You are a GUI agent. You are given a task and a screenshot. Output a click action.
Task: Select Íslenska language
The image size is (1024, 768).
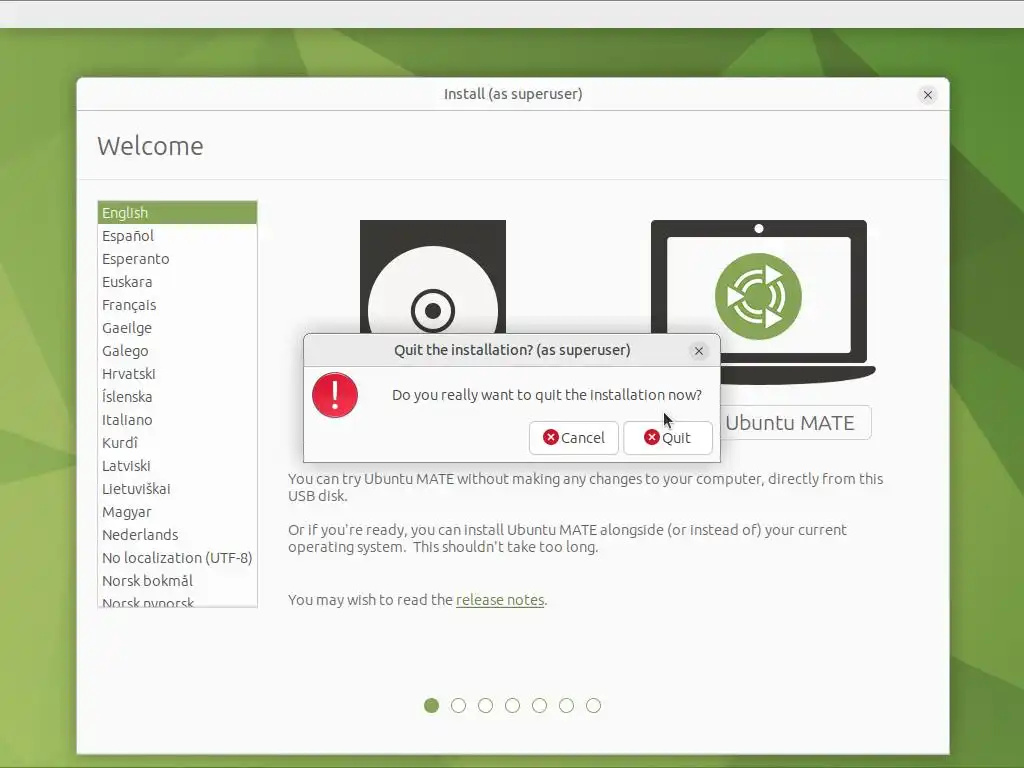tap(177, 396)
